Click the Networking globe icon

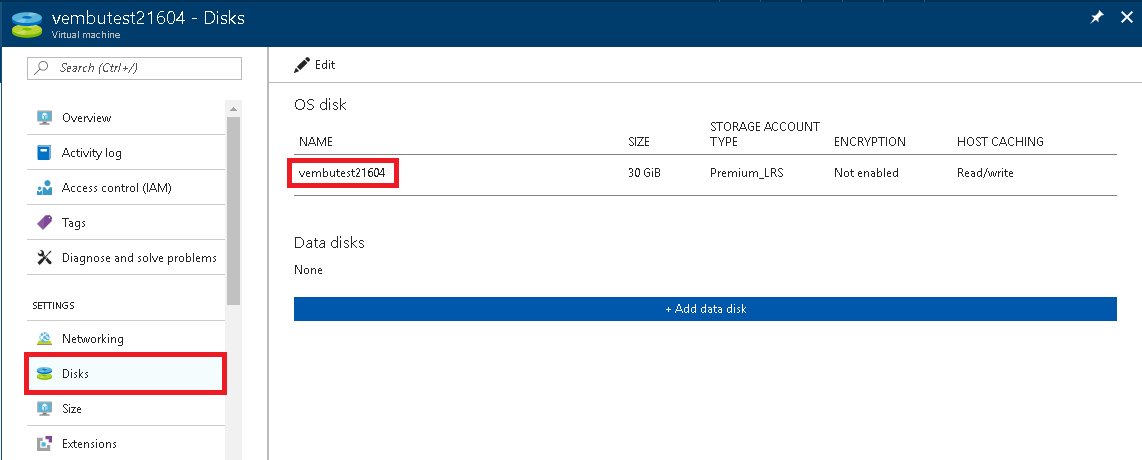click(x=44, y=338)
